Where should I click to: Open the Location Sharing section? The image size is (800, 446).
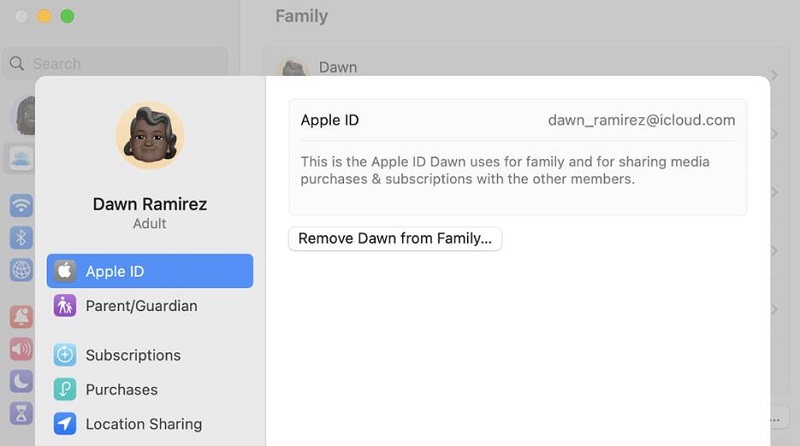click(x=149, y=424)
